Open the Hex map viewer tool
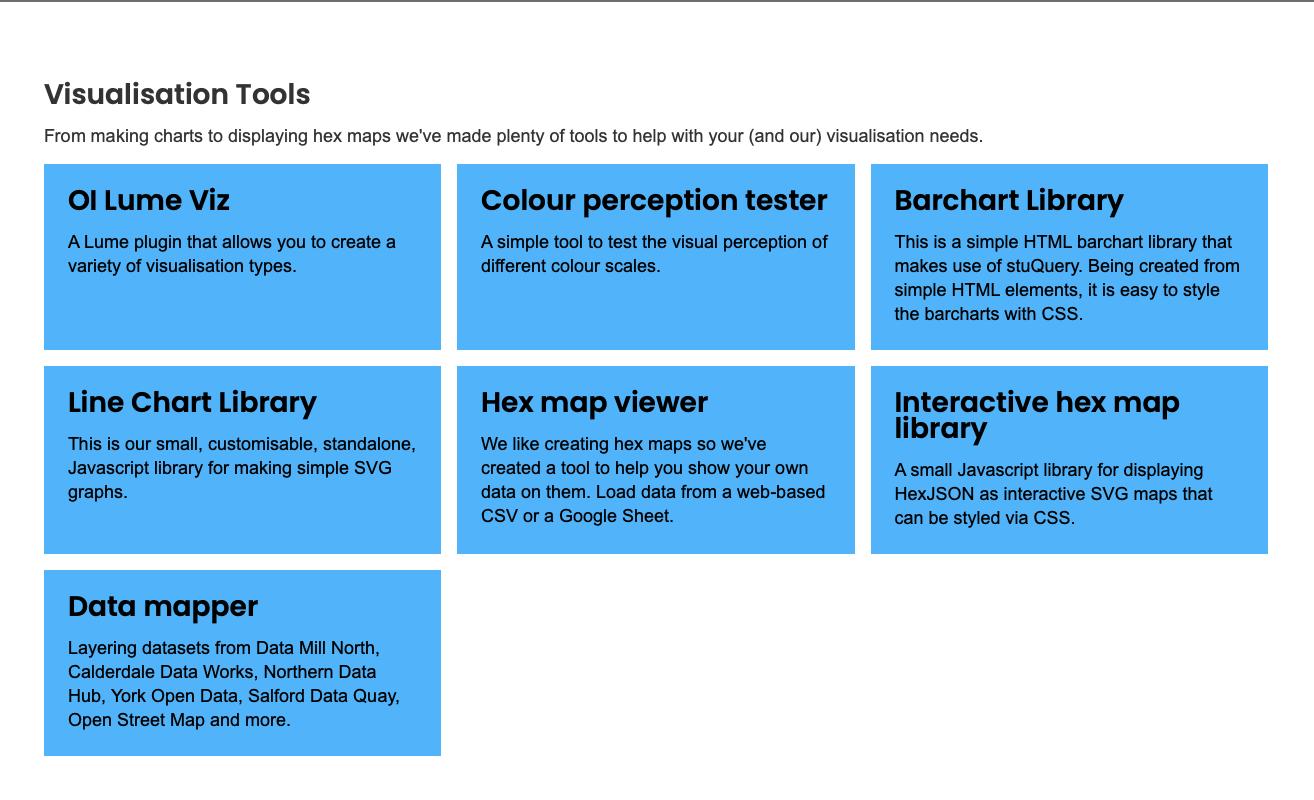This screenshot has height=800, width=1314. tap(655, 460)
